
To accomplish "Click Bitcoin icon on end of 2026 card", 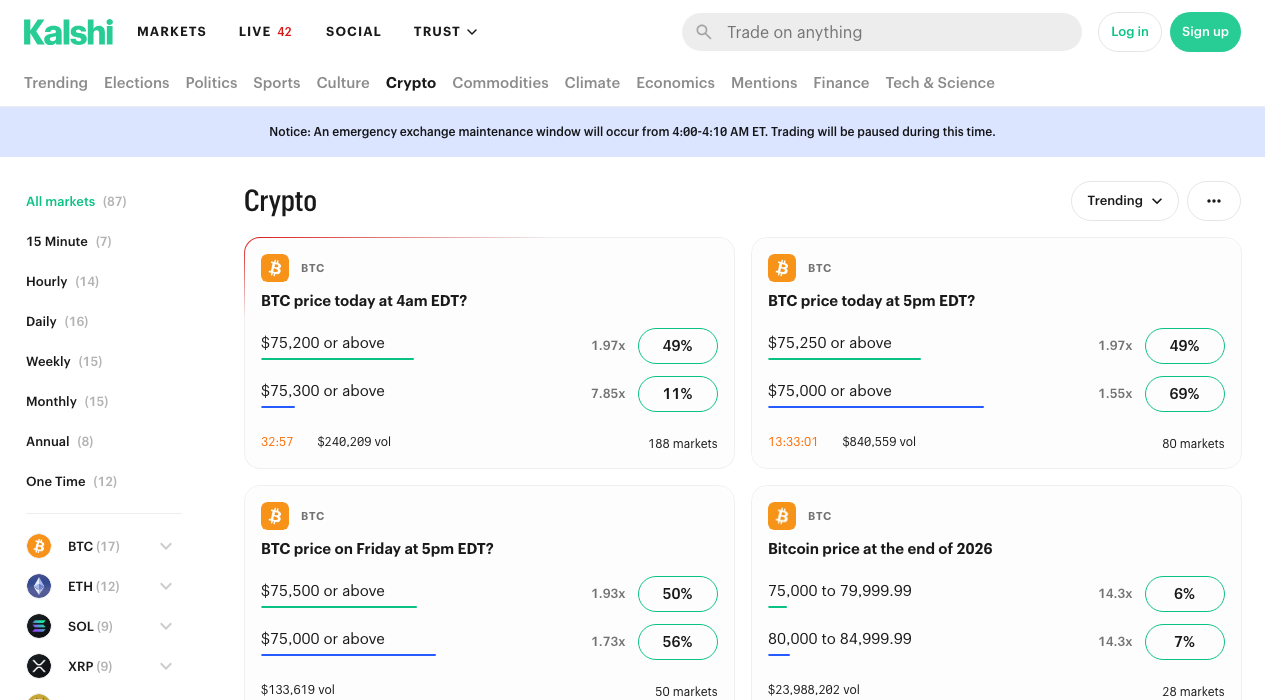I will point(782,516).
